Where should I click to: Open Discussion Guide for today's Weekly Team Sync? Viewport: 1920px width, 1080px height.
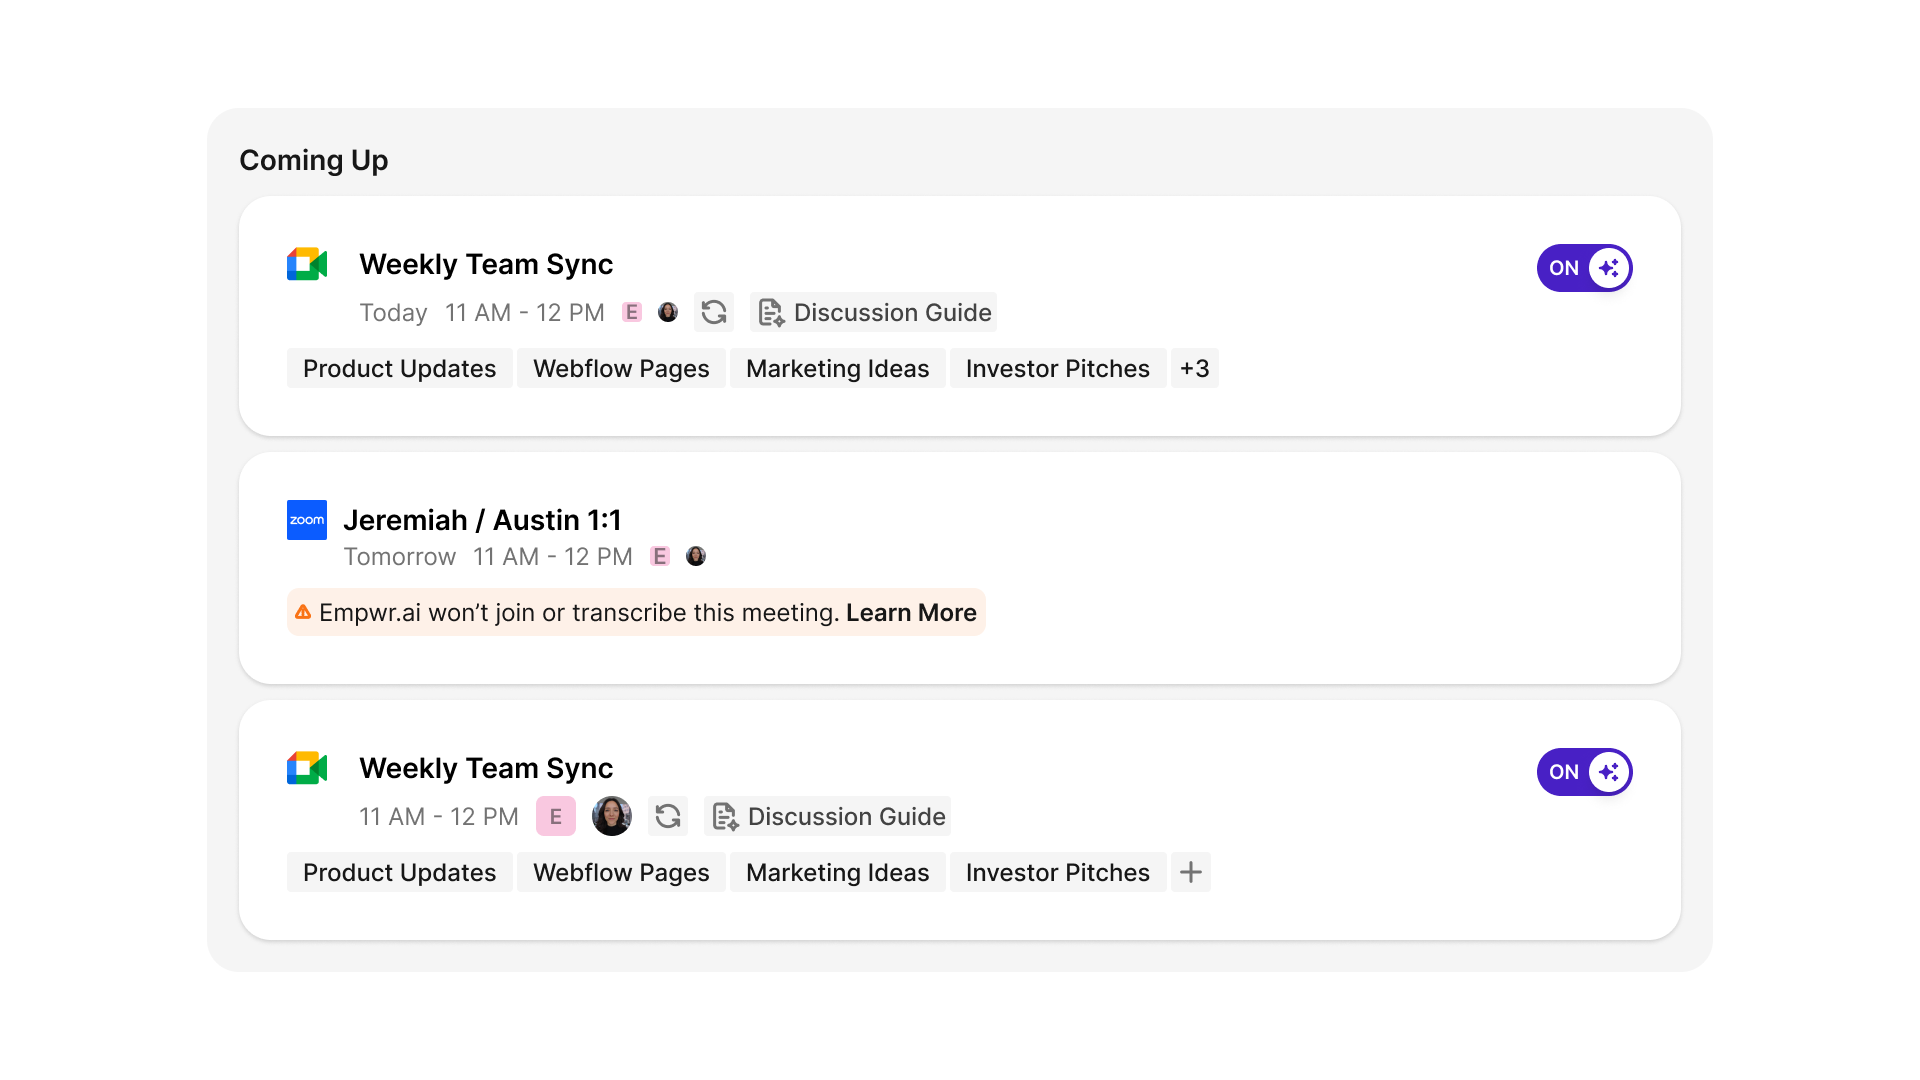(874, 312)
